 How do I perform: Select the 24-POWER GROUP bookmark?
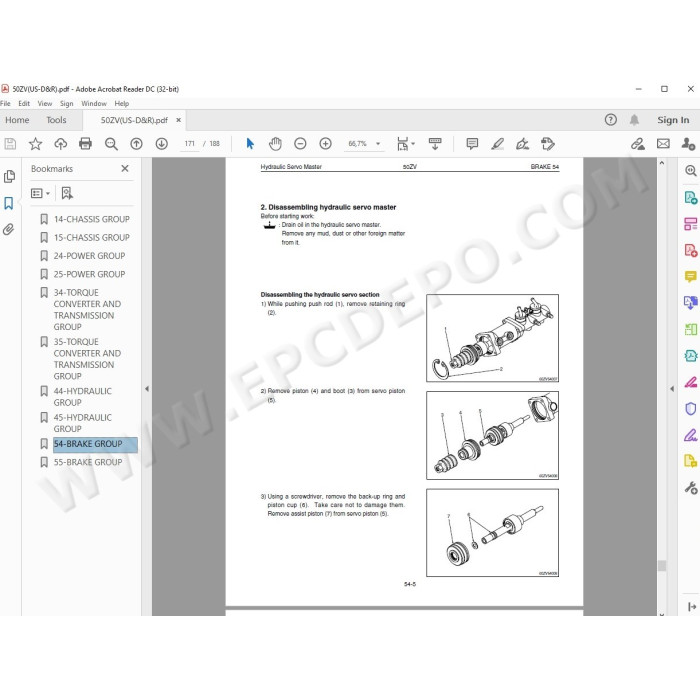pyautogui.click(x=89, y=256)
